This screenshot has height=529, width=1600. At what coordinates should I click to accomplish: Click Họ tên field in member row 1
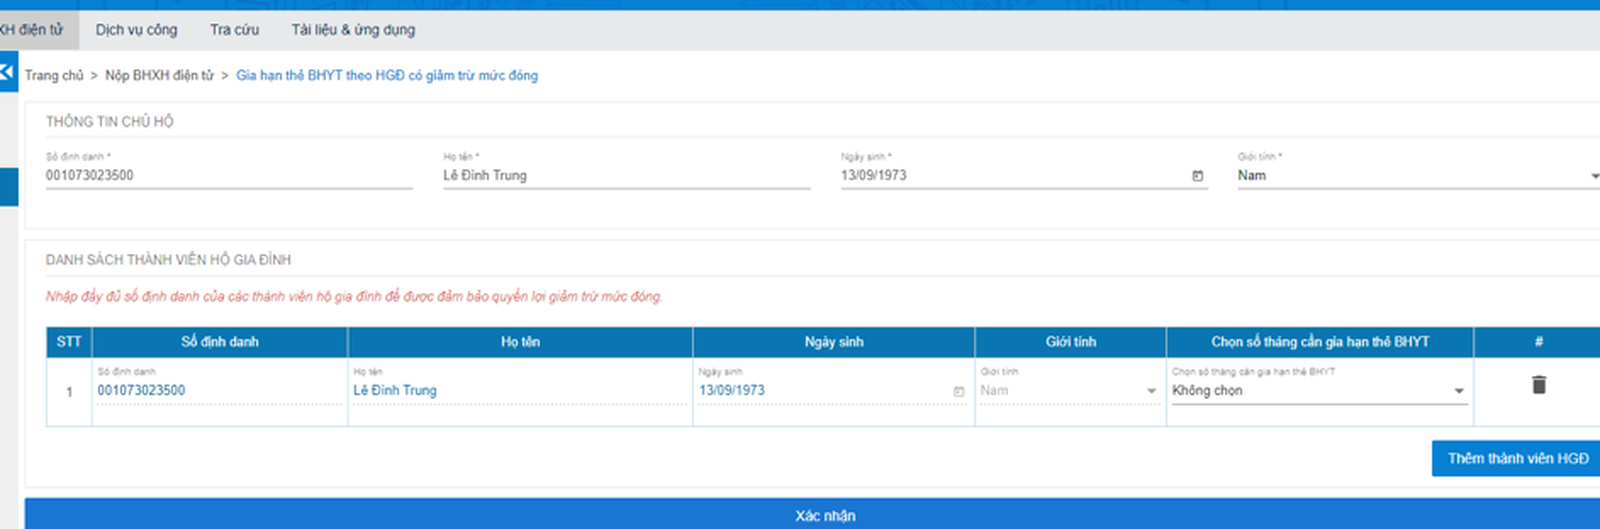point(518,391)
